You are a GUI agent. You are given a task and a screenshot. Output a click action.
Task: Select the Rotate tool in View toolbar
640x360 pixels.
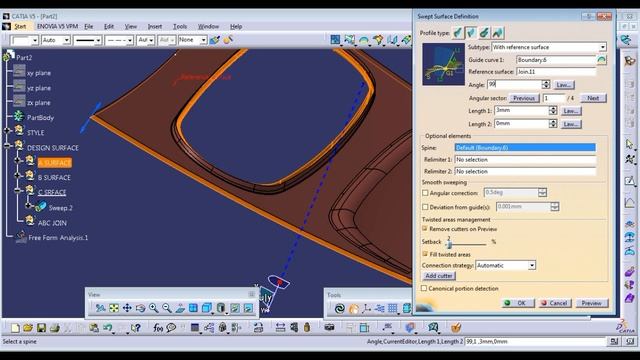click(140, 308)
